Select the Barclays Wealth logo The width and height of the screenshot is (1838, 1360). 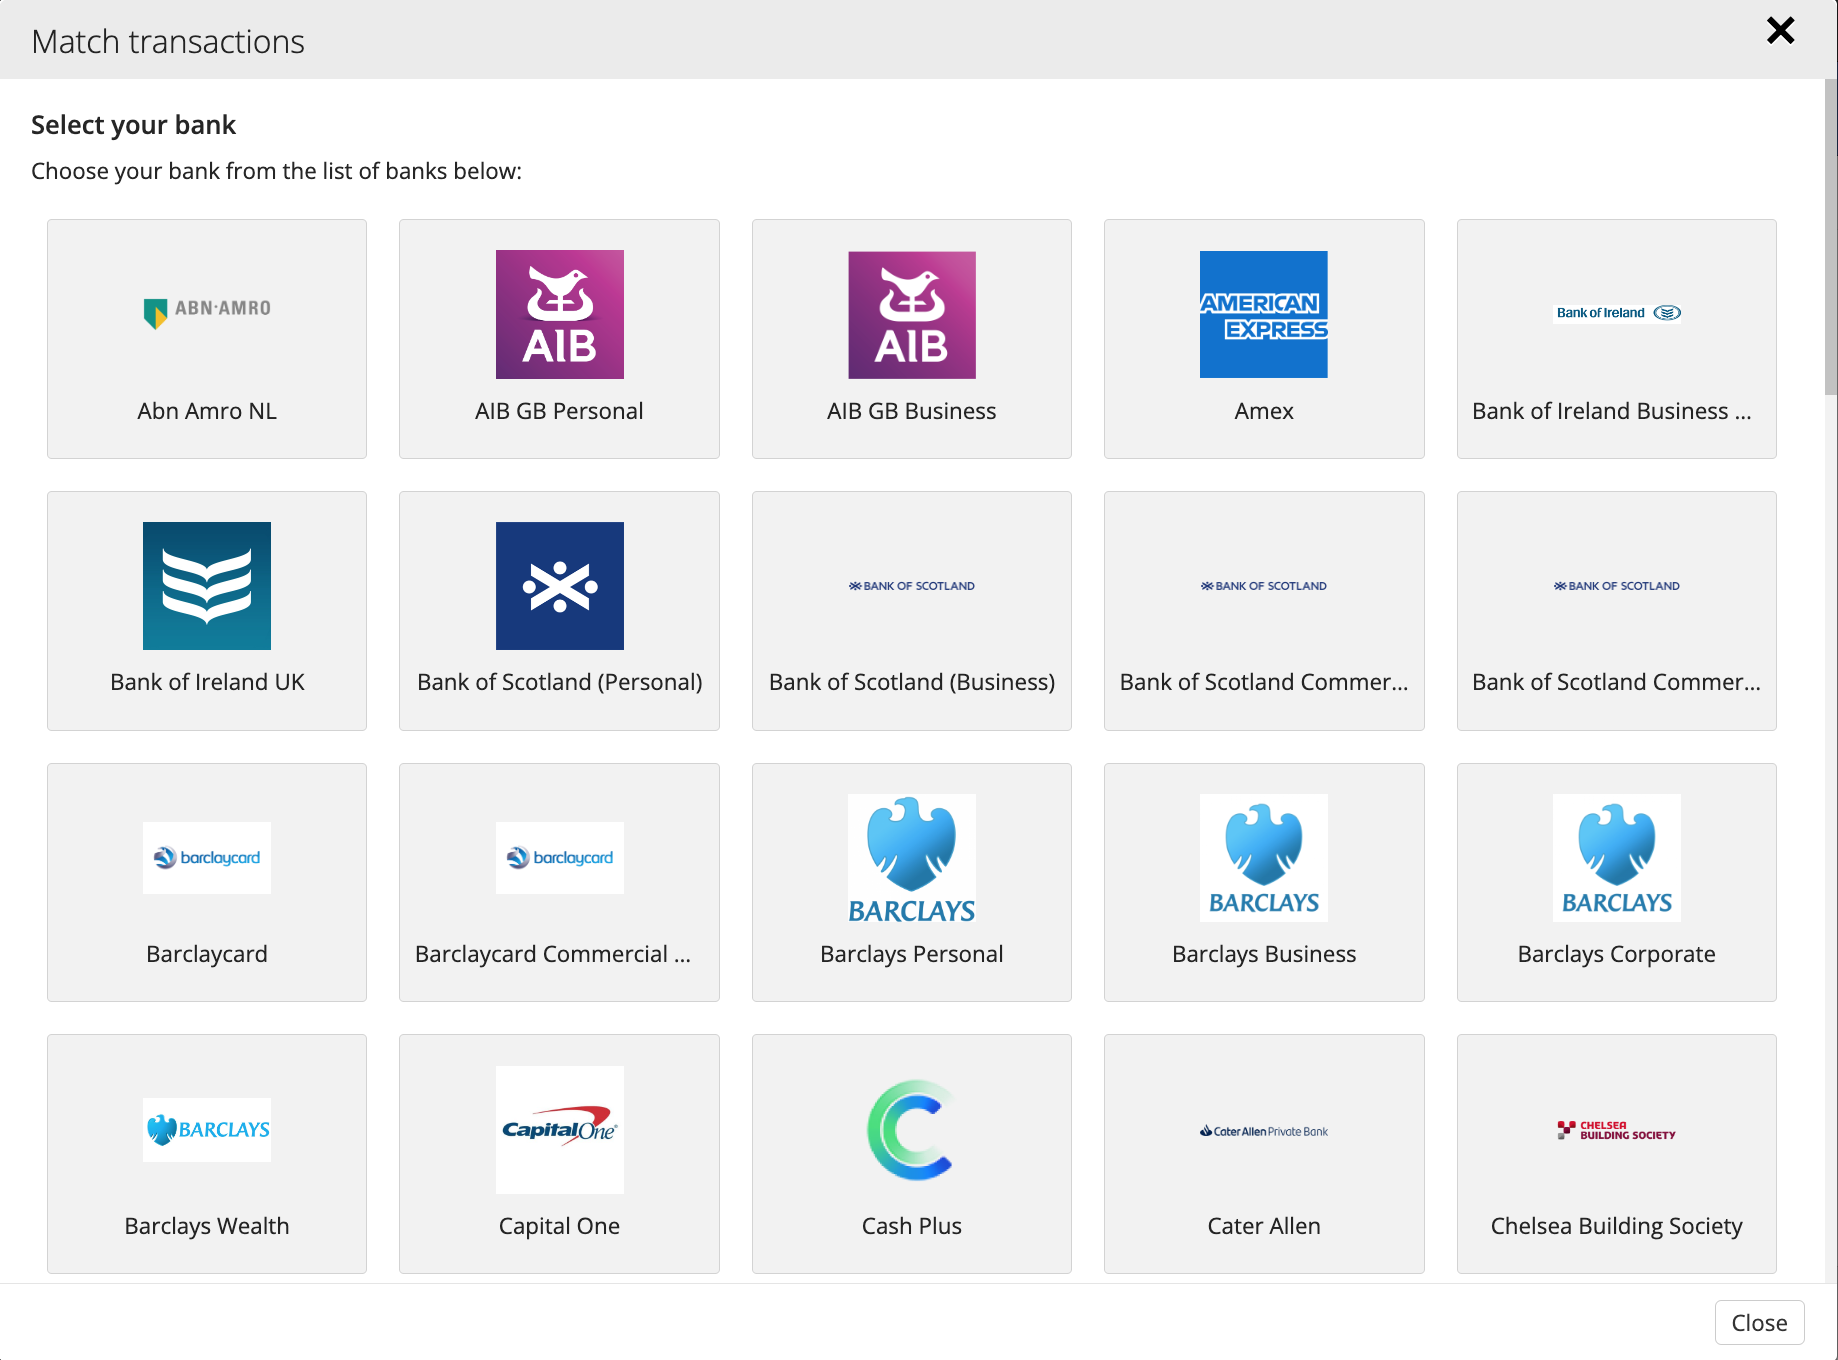[x=207, y=1130]
